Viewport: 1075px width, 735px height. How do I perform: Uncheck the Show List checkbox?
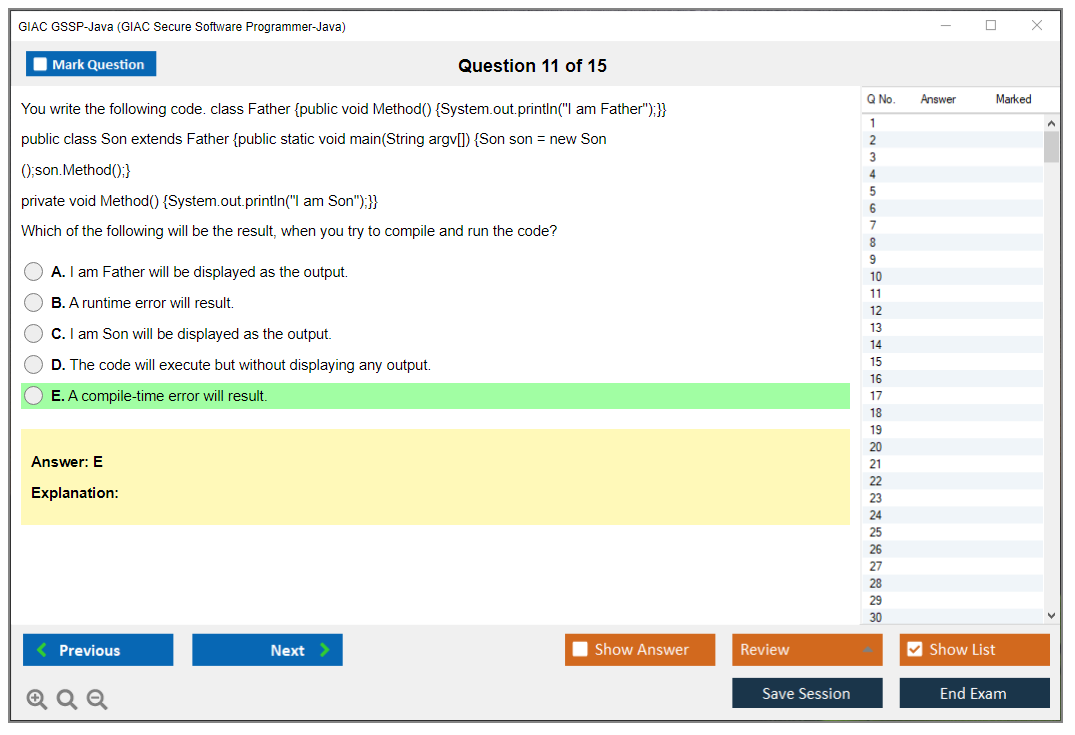point(914,650)
